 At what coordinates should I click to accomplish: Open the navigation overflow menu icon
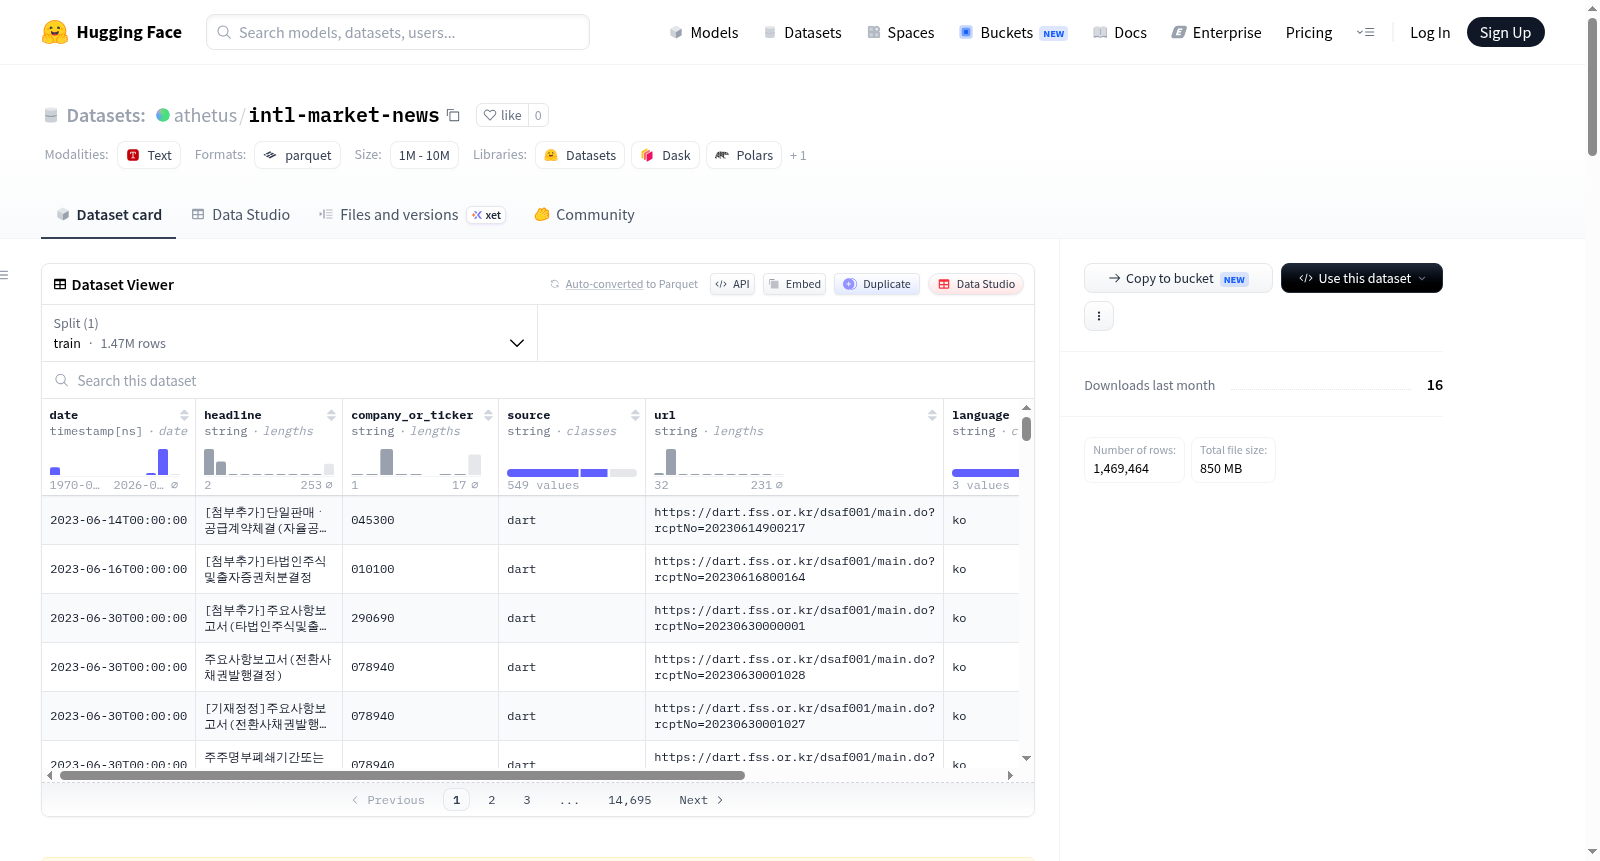[x=1365, y=32]
